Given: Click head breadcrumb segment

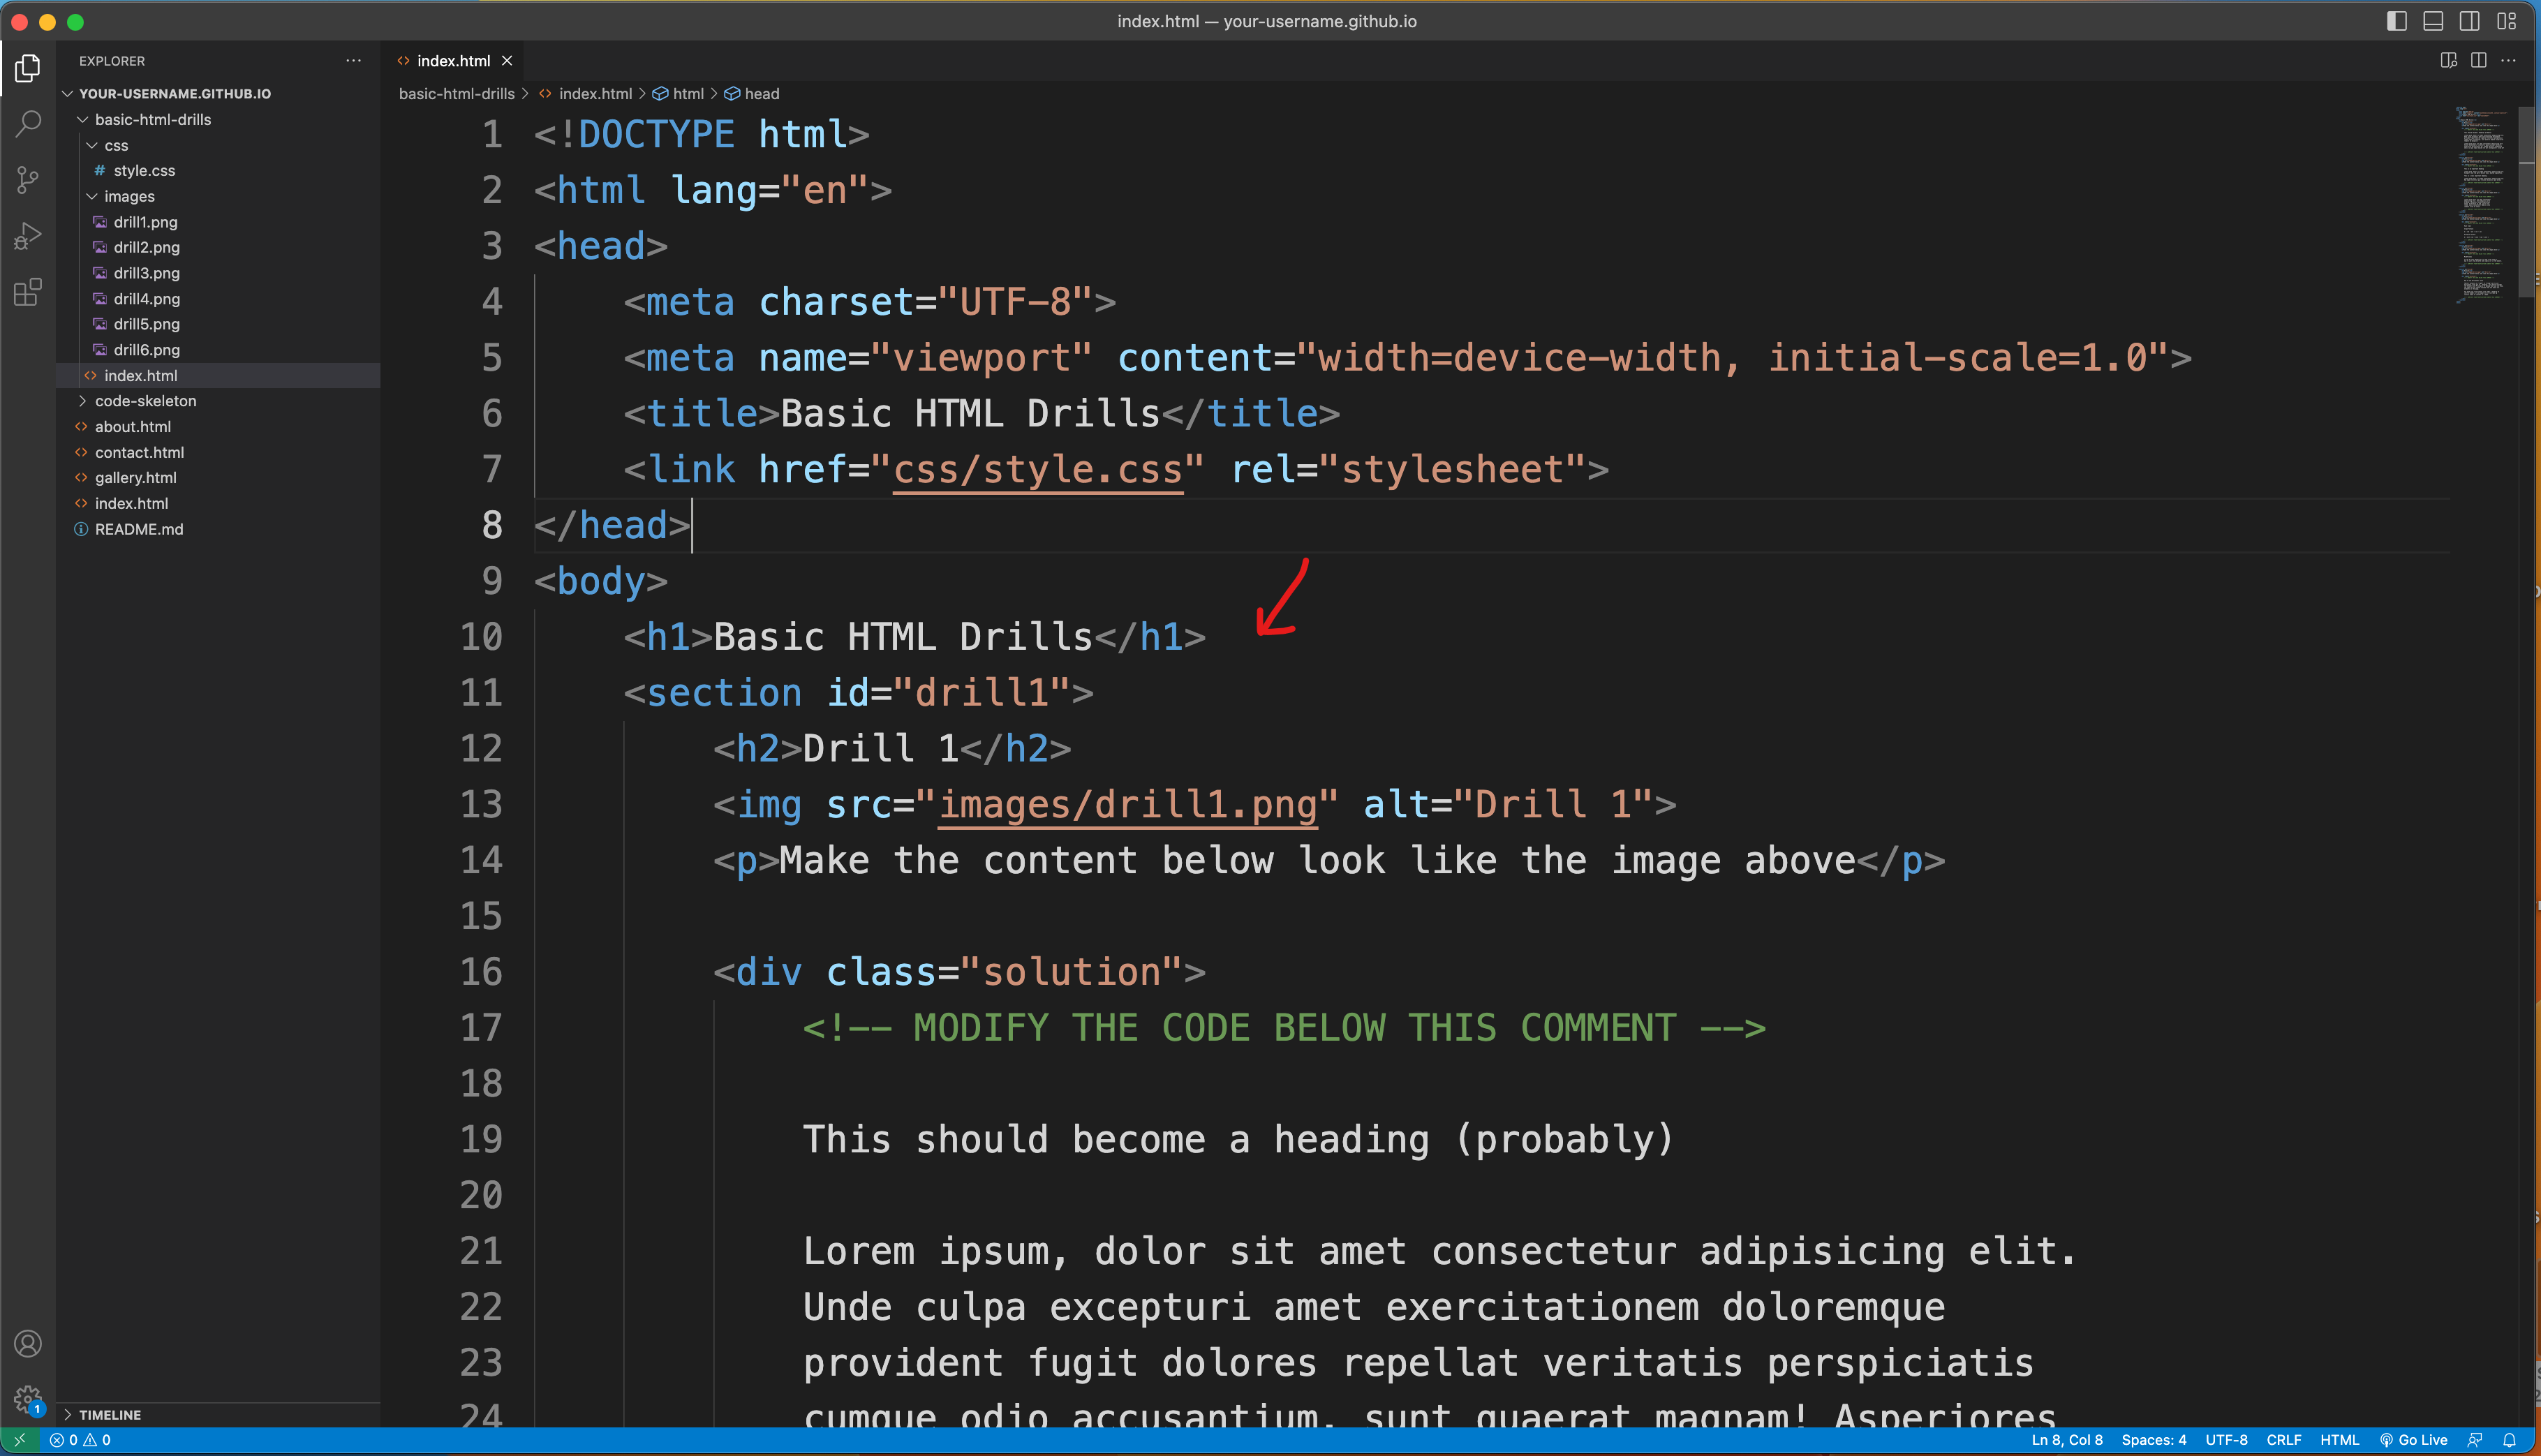Looking at the screenshot, I should point(761,93).
